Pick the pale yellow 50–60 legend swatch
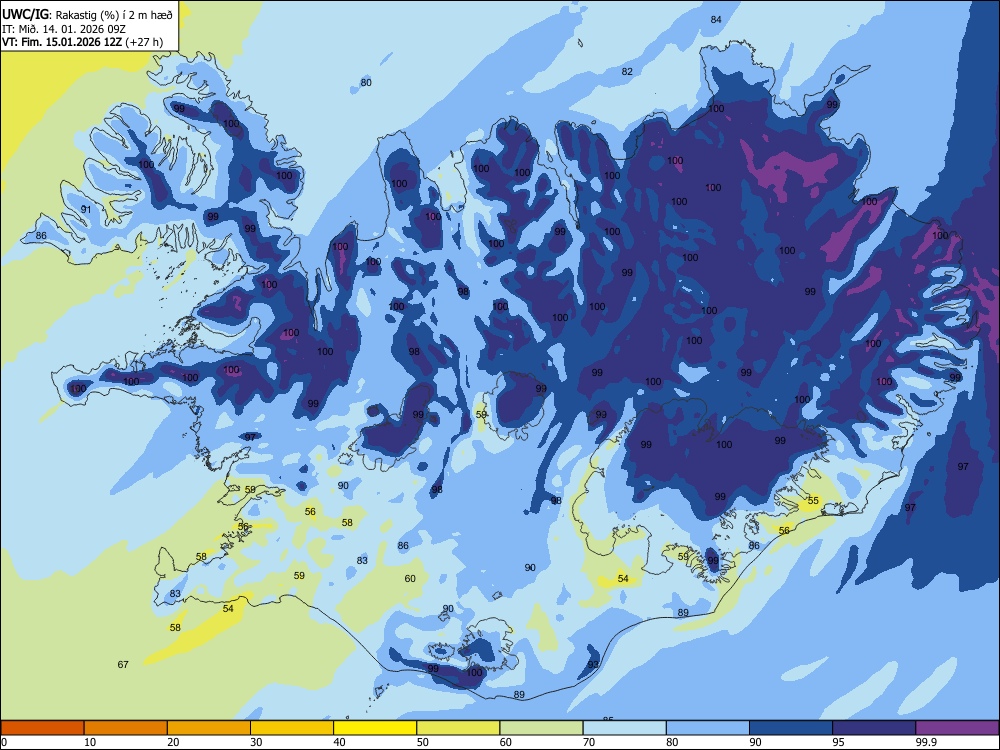Screen dimensions: 1000x750 (459, 728)
